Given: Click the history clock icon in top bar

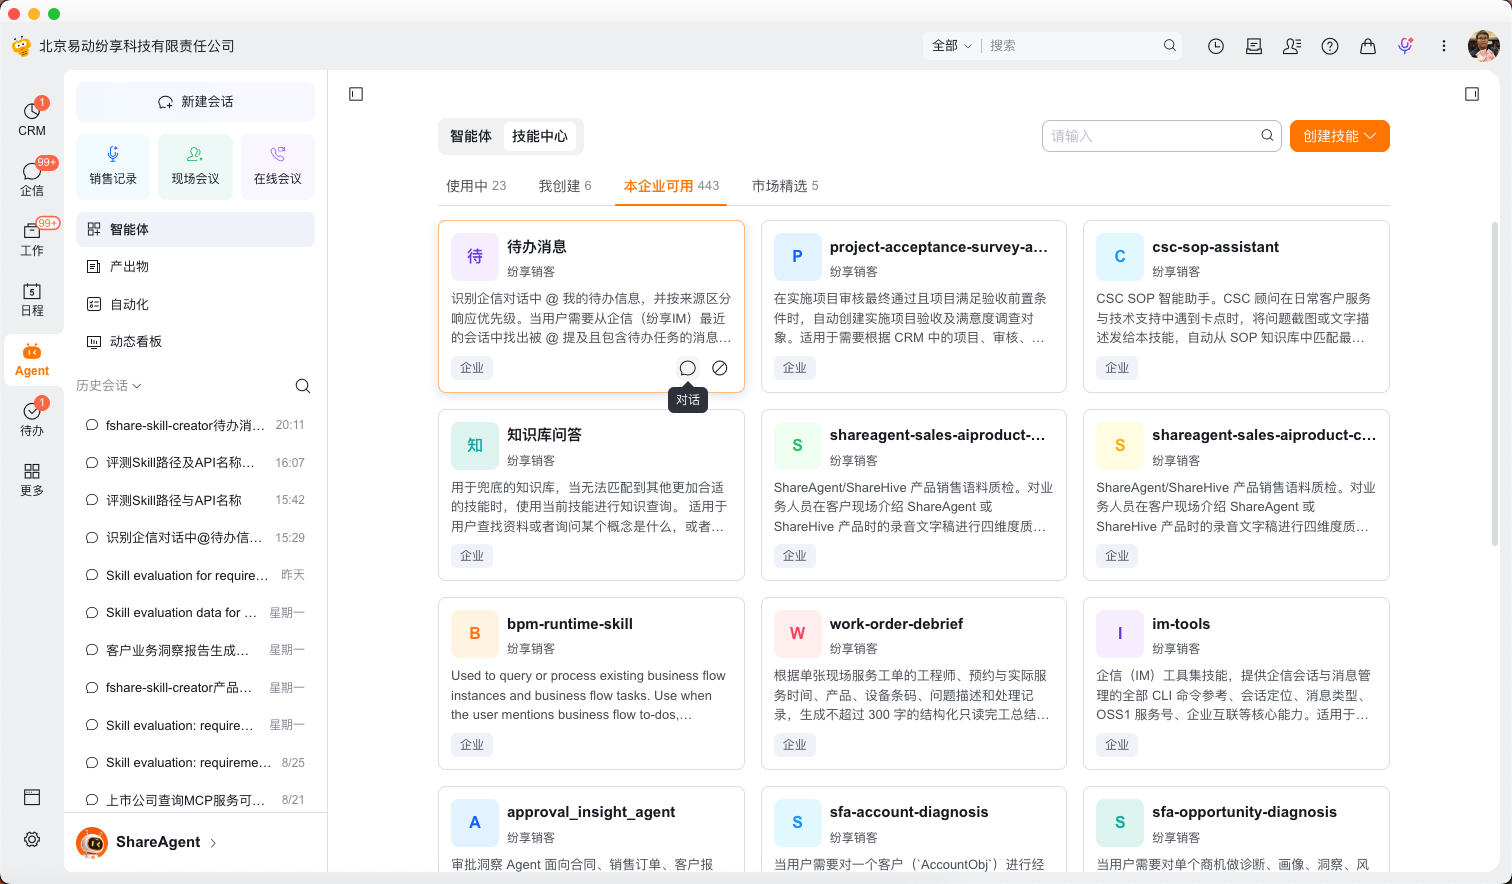Looking at the screenshot, I should coord(1216,46).
